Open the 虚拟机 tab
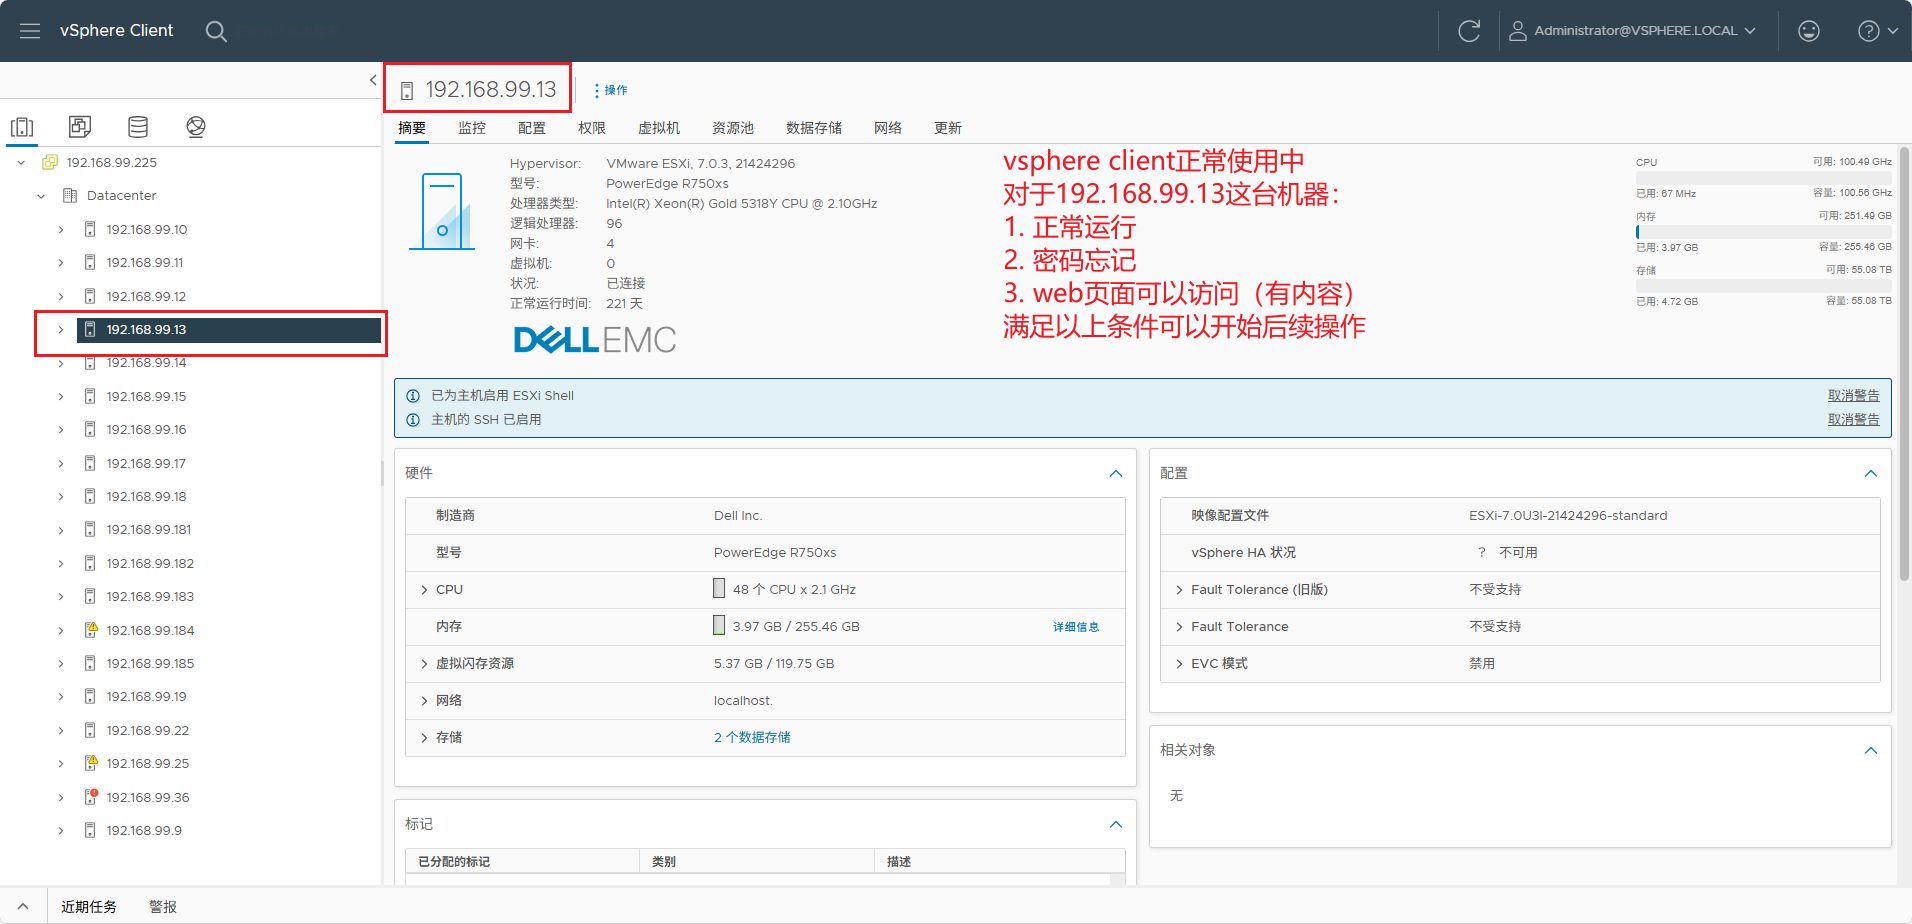 coord(659,128)
